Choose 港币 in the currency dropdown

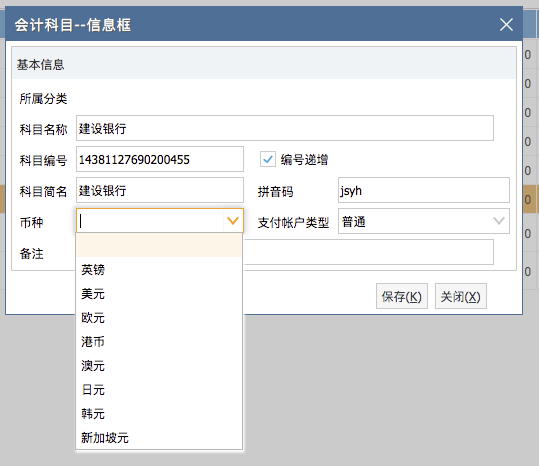(x=159, y=342)
